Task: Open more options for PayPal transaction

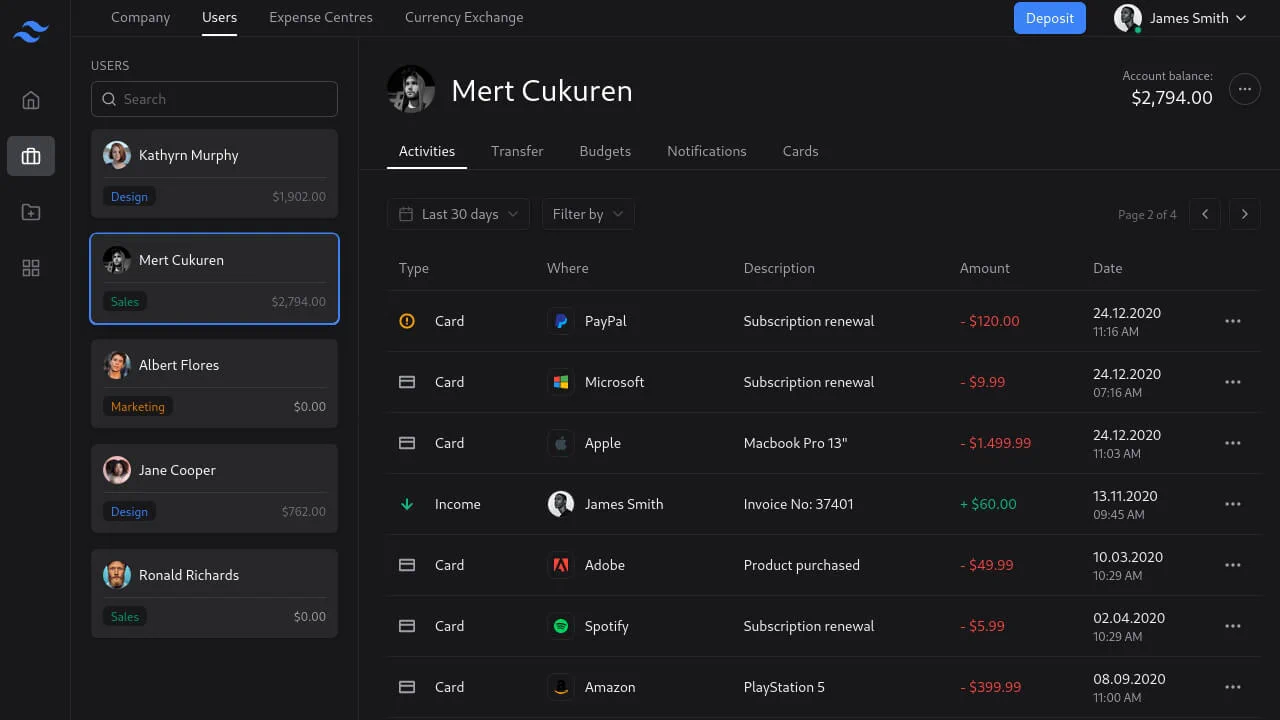Action: (1233, 321)
